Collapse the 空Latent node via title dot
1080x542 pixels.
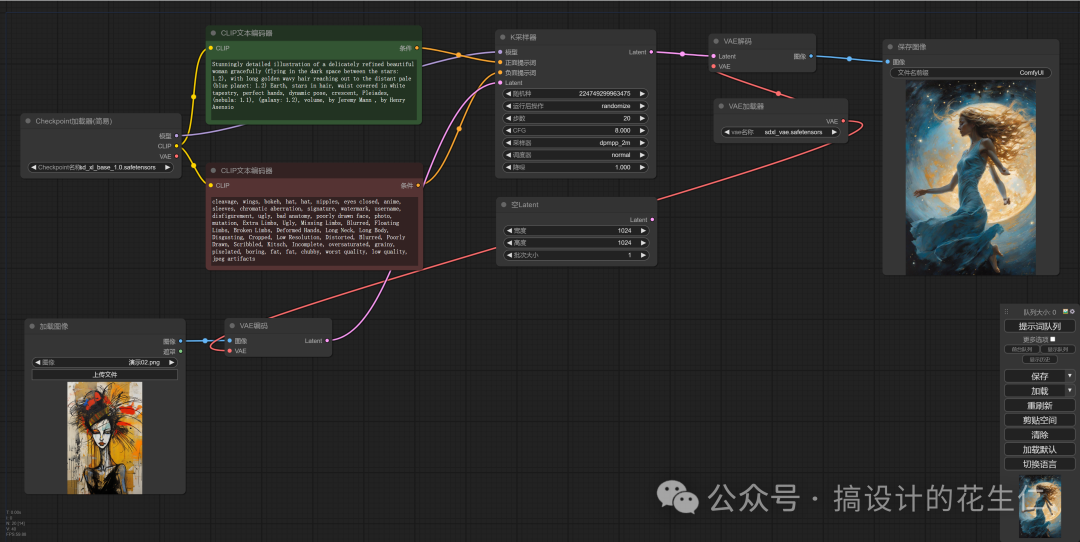coord(503,205)
